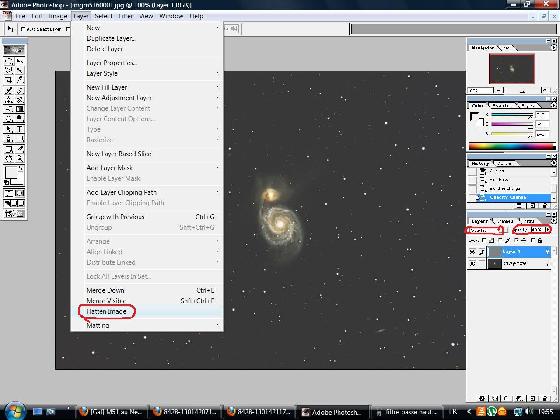Open the layer blend mode dropdown
The height and width of the screenshot is (420, 560).
pyautogui.click(x=484, y=230)
